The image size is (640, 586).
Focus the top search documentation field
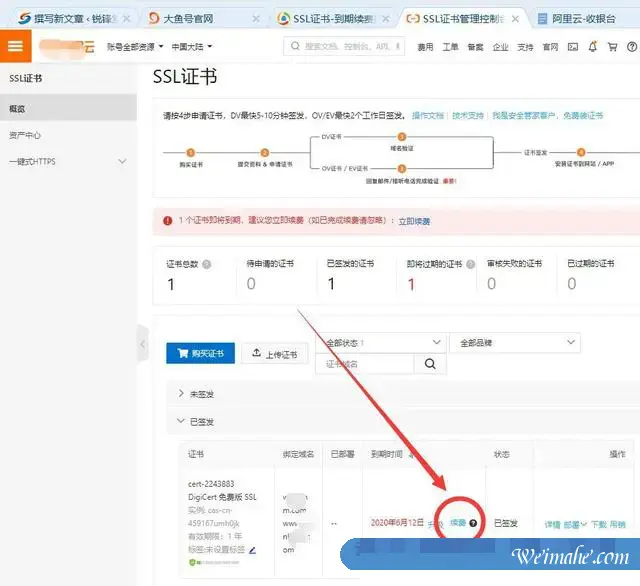(x=344, y=46)
